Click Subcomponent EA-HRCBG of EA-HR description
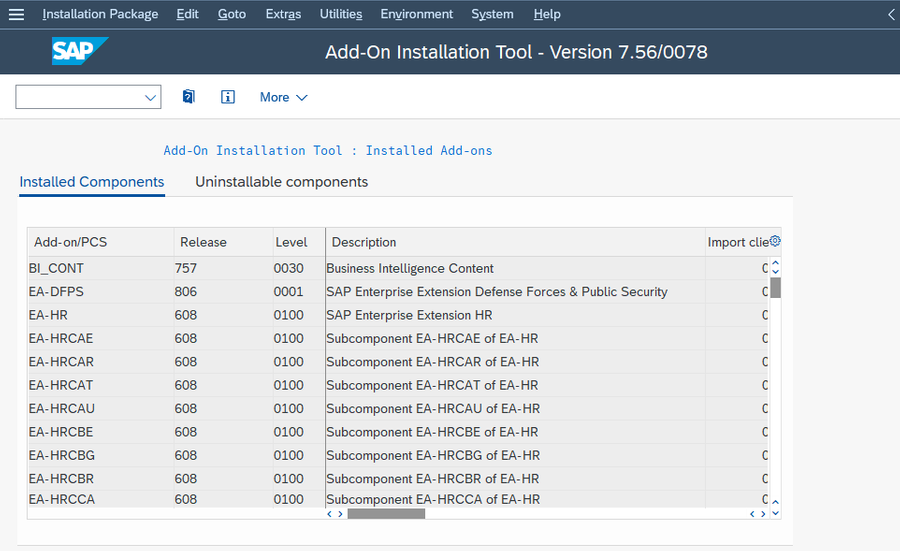This screenshot has width=900, height=551. pyautogui.click(x=433, y=455)
